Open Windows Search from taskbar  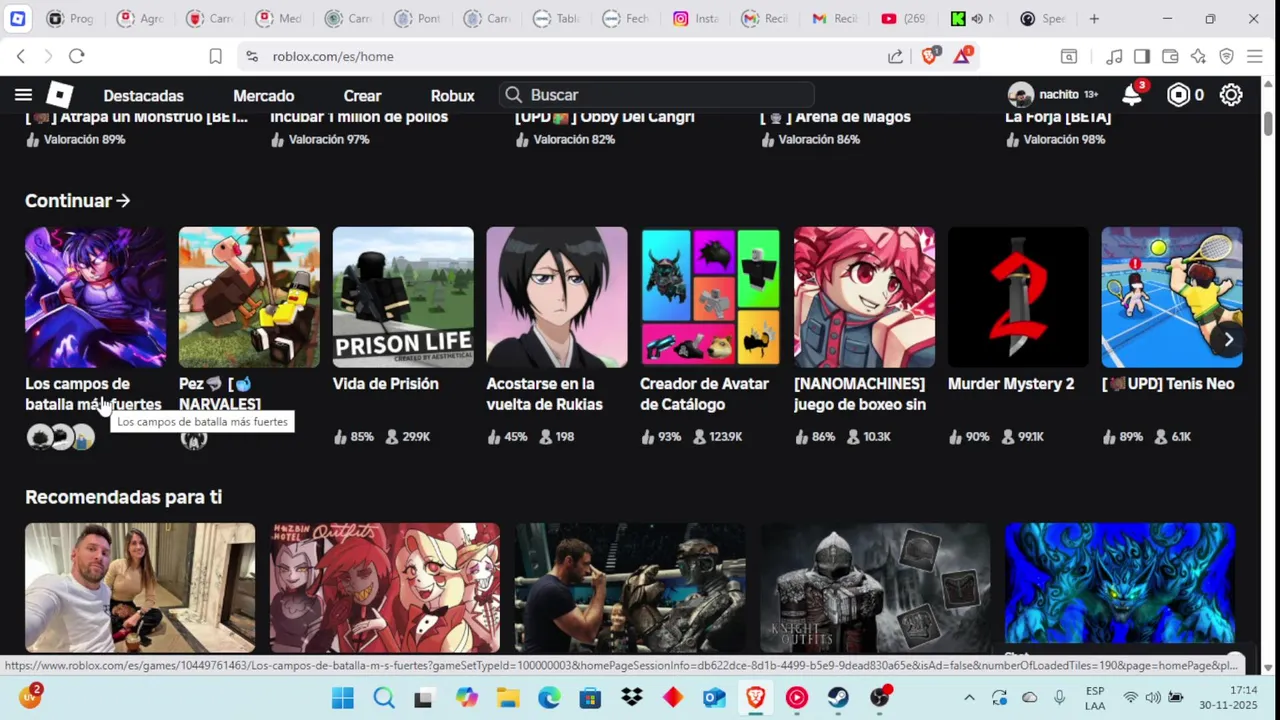[384, 697]
